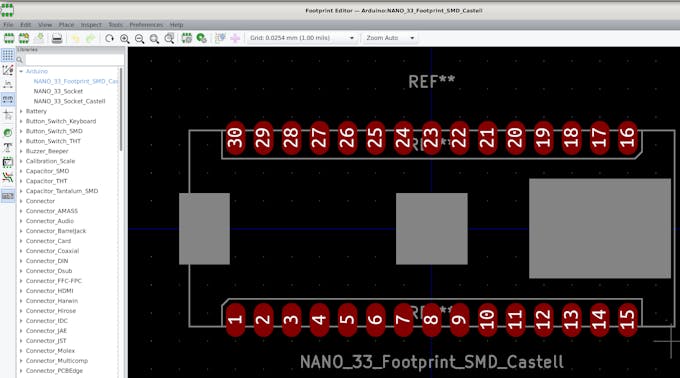Toggle polar coordinates display
Image resolution: width=680 pixels, height=378 pixels.
pyautogui.click(x=8, y=70)
